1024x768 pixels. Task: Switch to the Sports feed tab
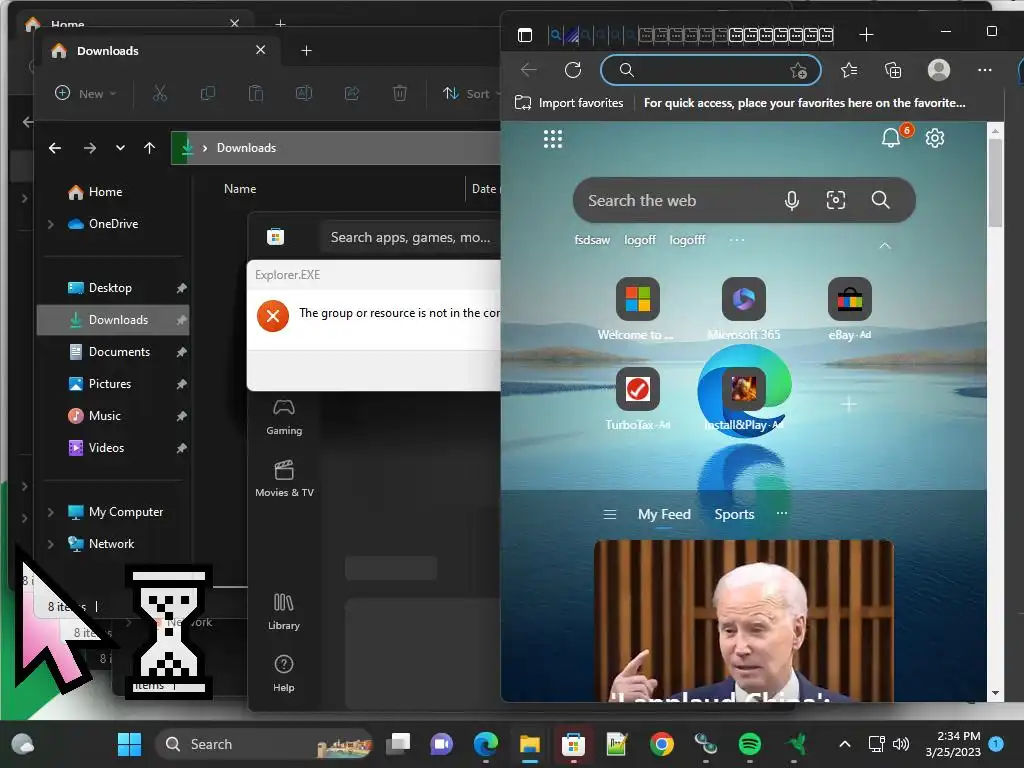(x=734, y=515)
